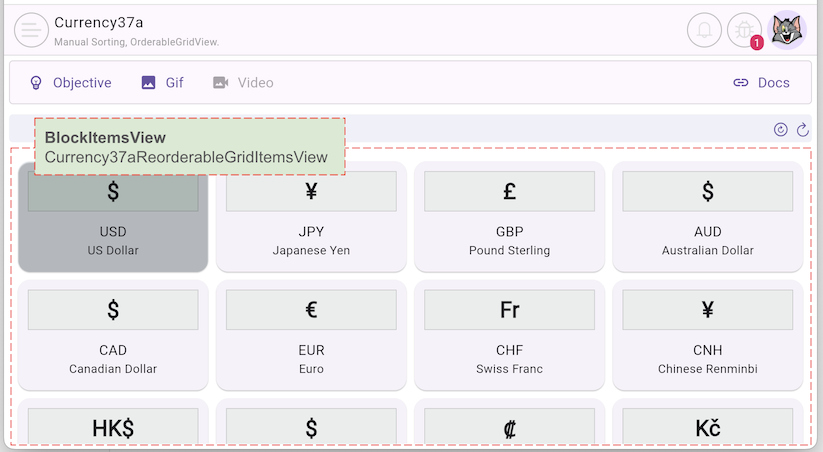Open the Tom cat profile avatar
This screenshot has height=452, width=823.
[x=787, y=30]
